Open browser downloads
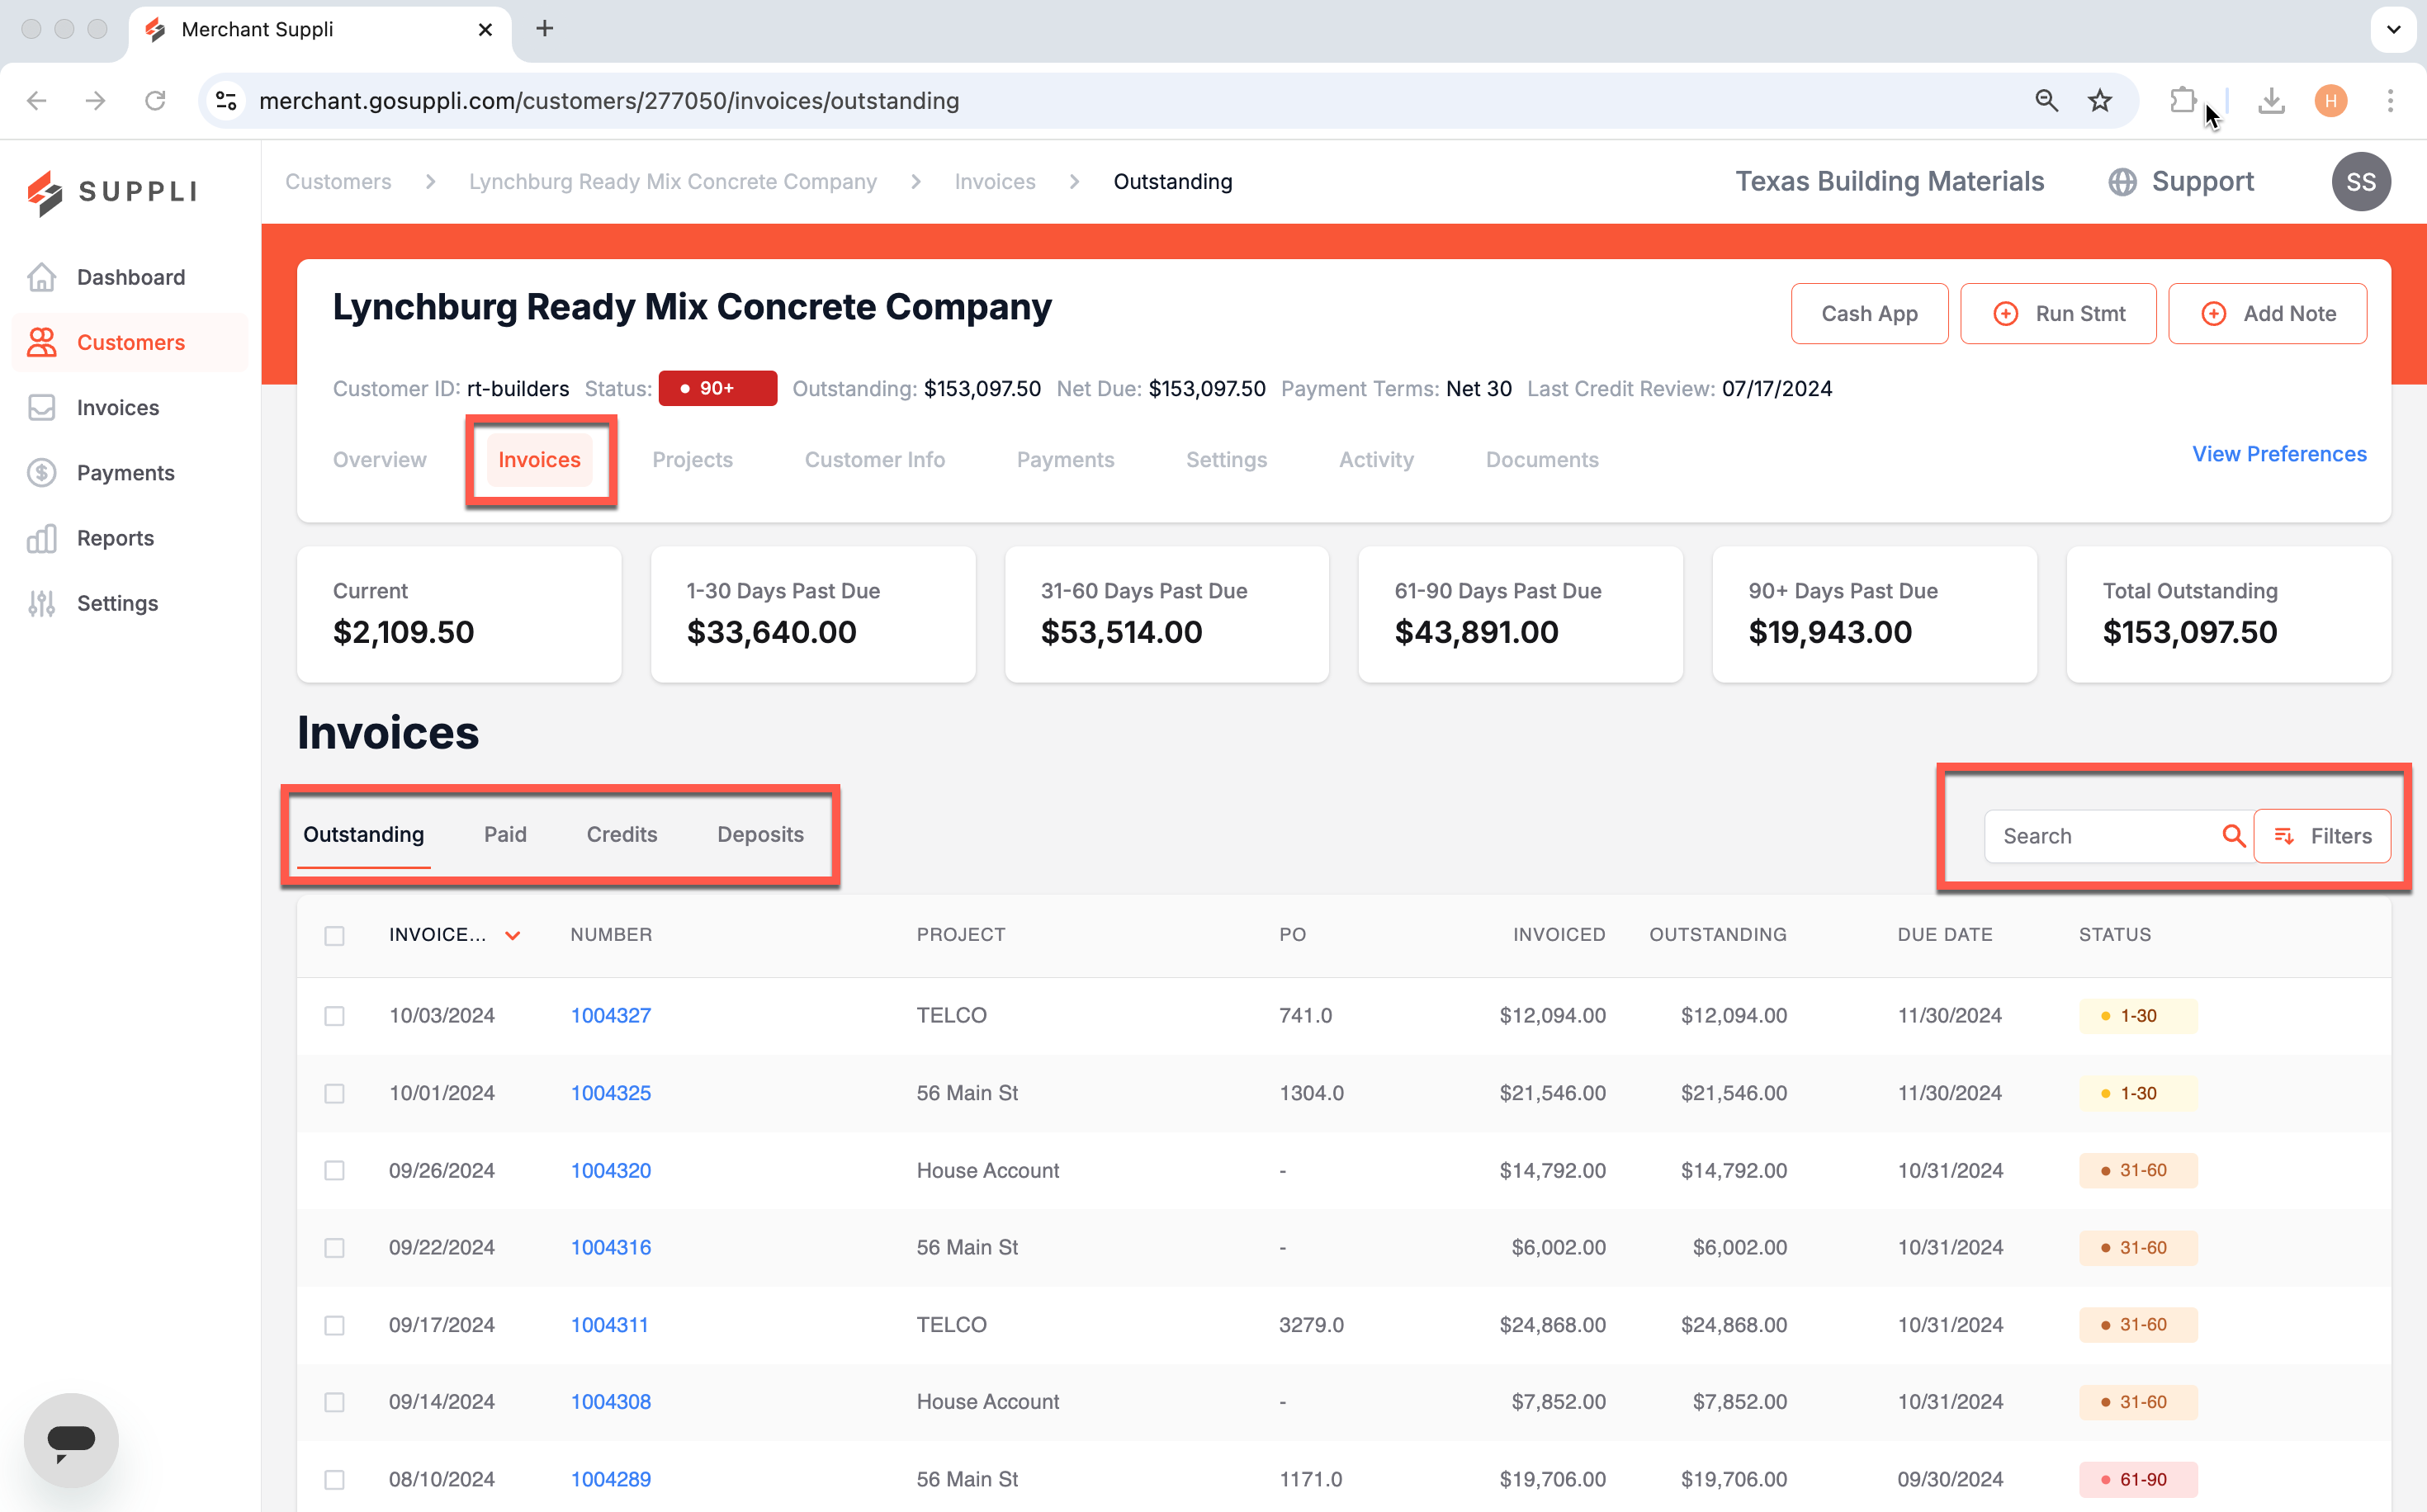The image size is (2427, 1512). [2271, 100]
